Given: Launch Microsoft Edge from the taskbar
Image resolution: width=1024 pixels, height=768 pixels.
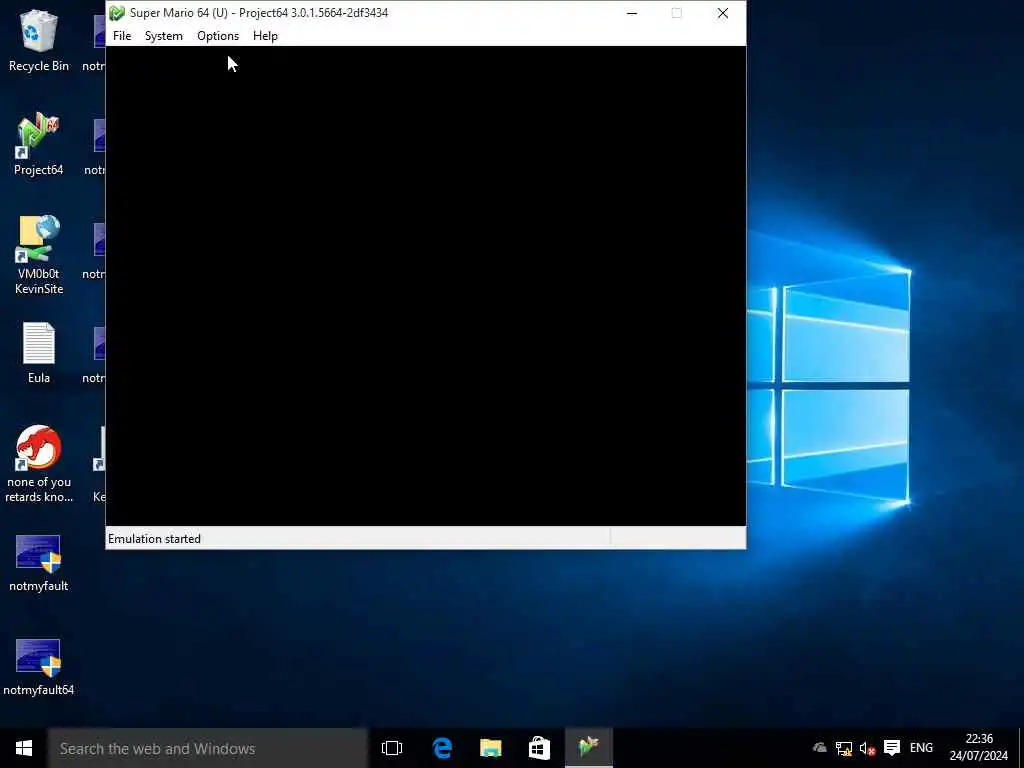Looking at the screenshot, I should [442, 748].
